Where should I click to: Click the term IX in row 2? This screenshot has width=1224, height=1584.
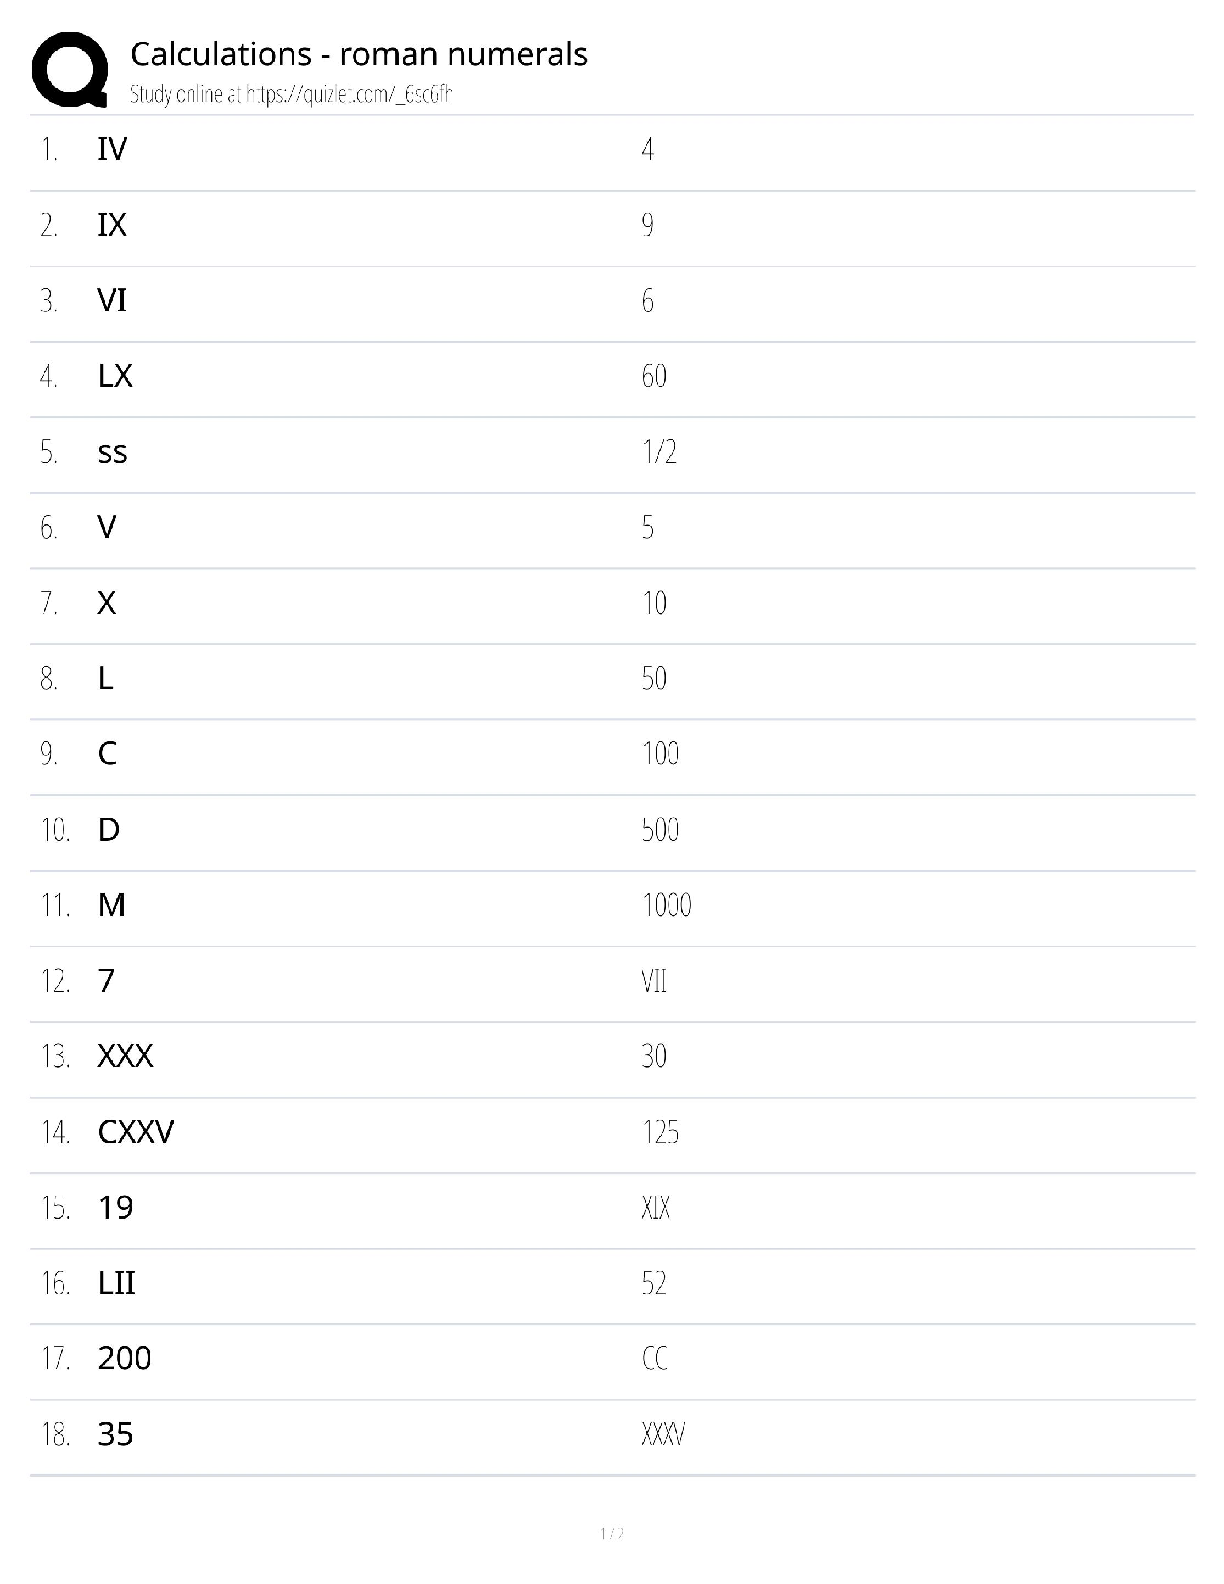pos(112,225)
